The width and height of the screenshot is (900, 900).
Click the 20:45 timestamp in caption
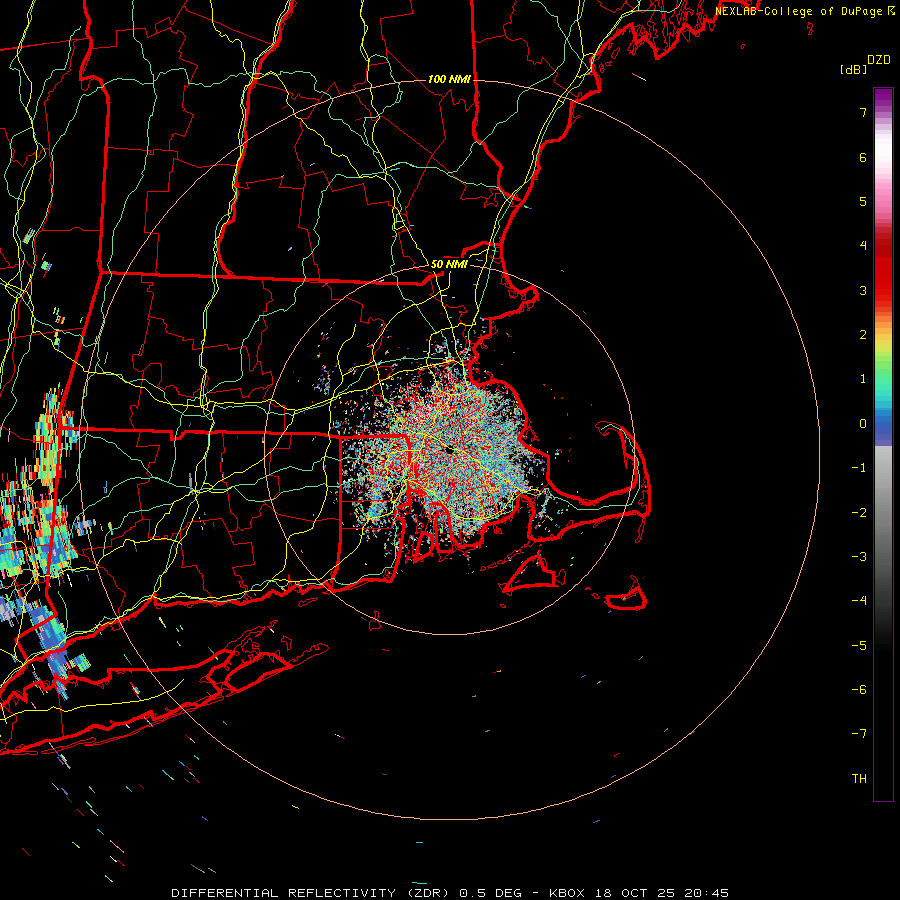point(706,893)
